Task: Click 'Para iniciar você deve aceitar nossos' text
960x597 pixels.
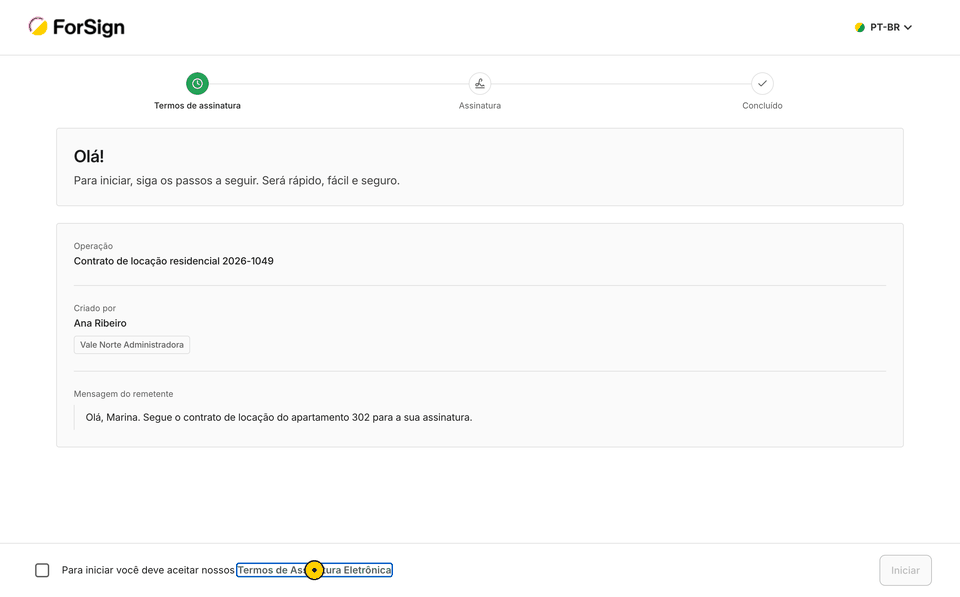Action: (148, 570)
